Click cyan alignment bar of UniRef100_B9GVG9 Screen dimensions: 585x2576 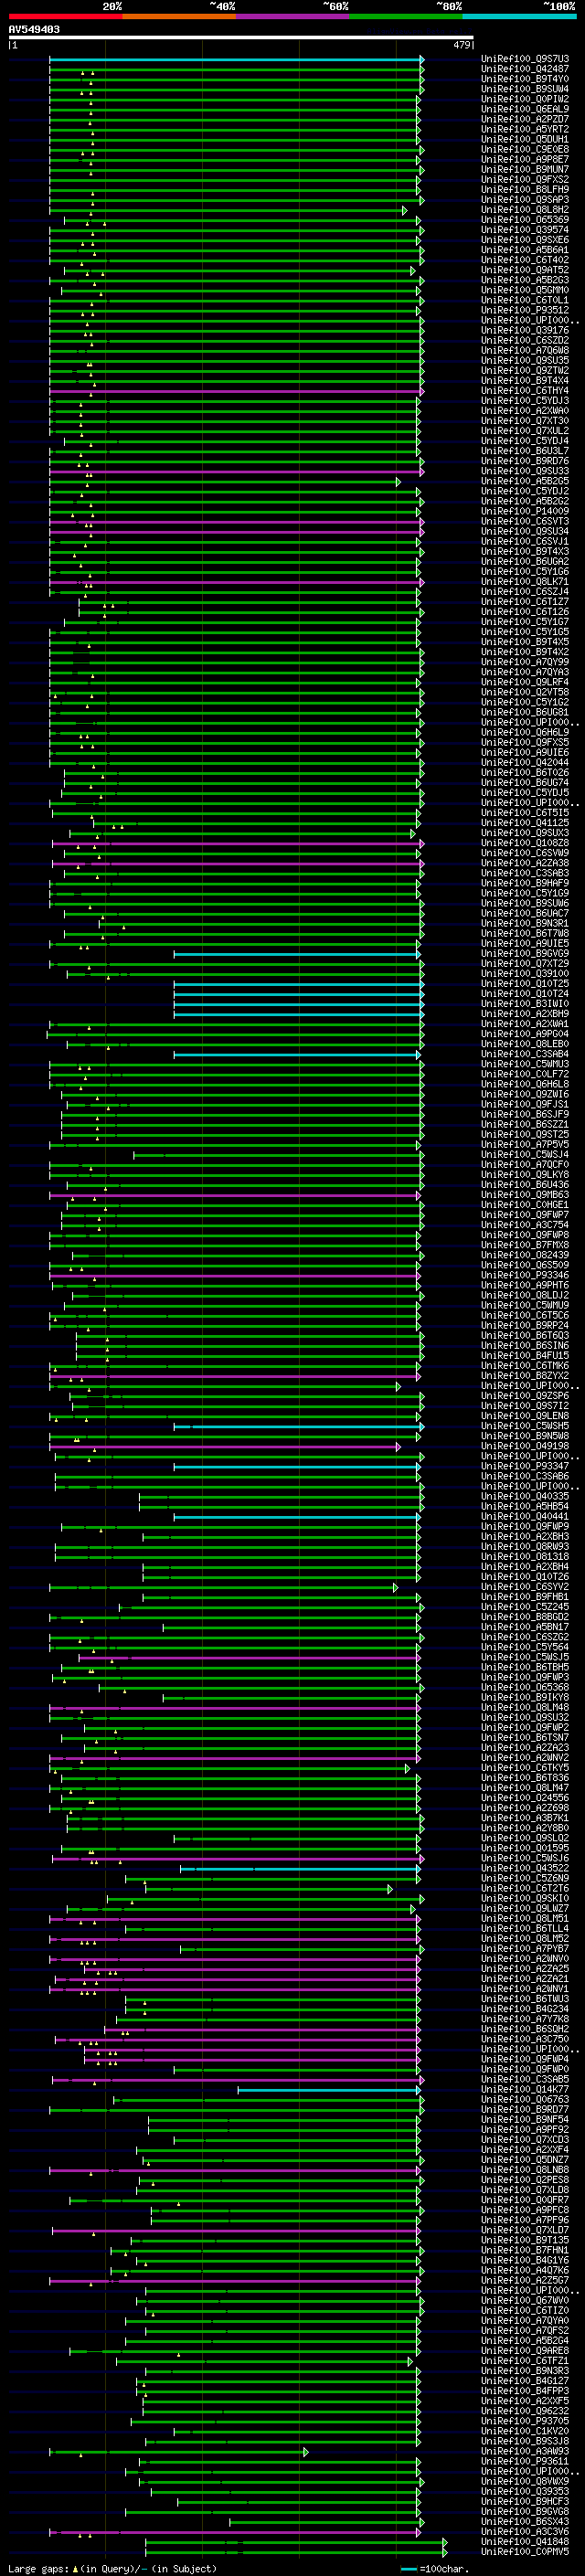point(298,954)
